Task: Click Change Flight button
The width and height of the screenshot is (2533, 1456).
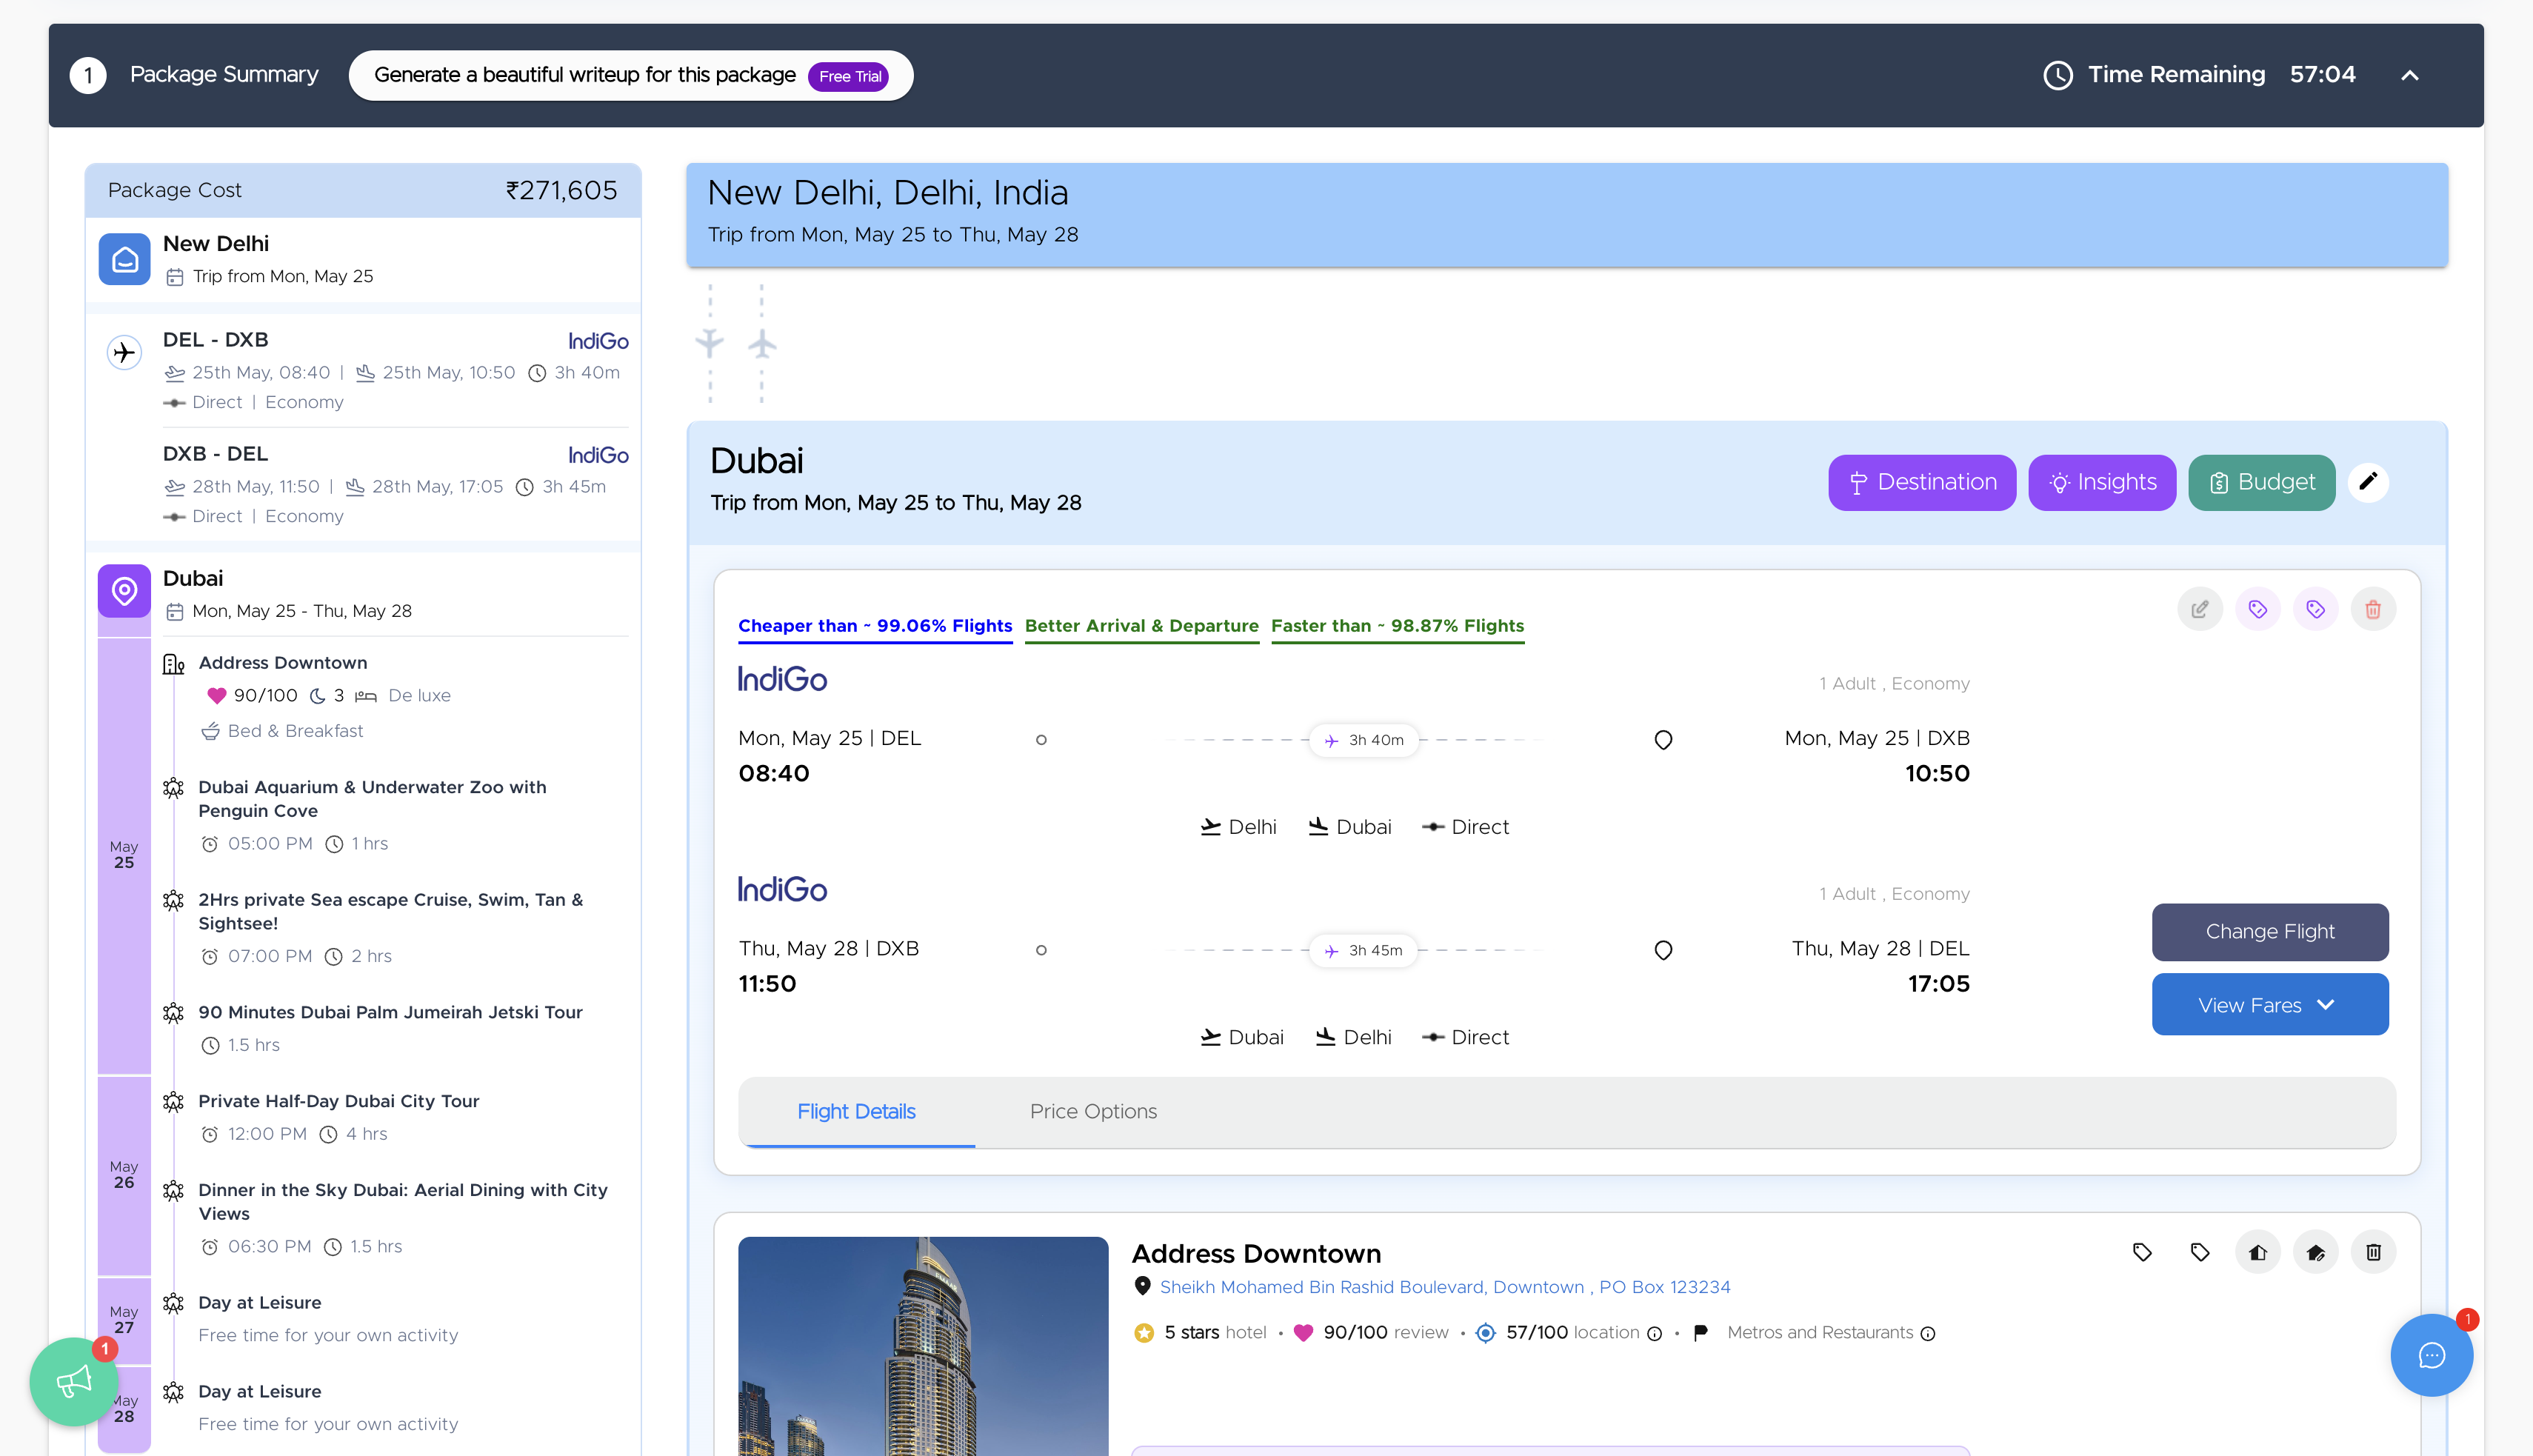Action: point(2270,931)
